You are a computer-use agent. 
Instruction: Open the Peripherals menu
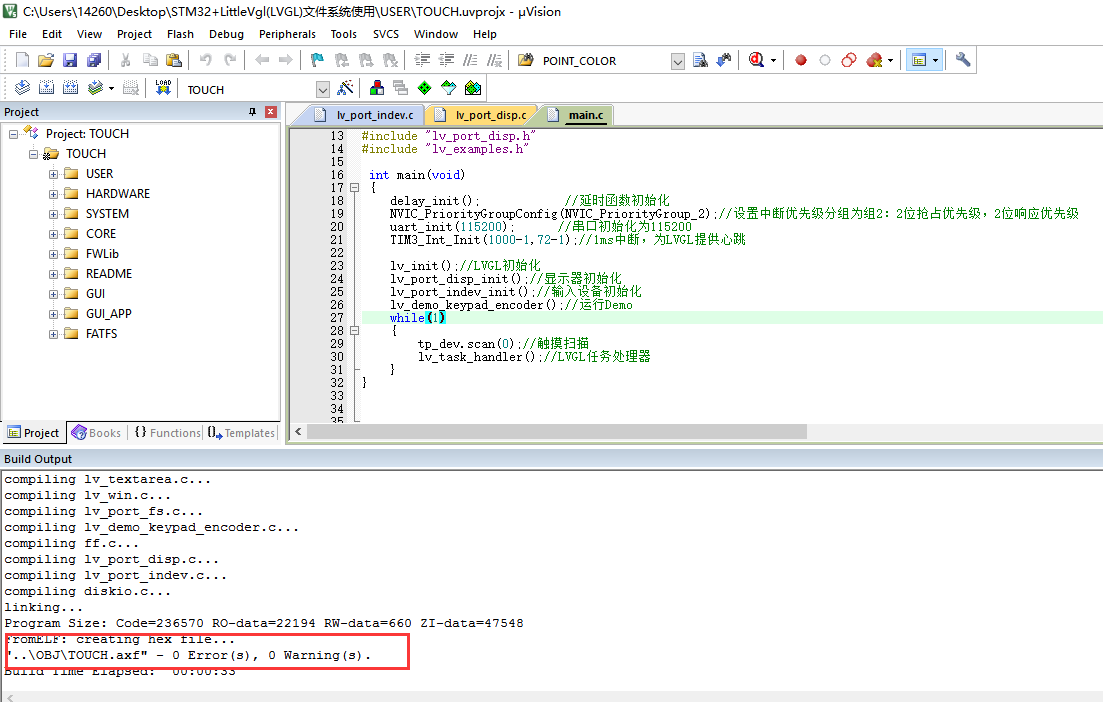[x=287, y=33]
